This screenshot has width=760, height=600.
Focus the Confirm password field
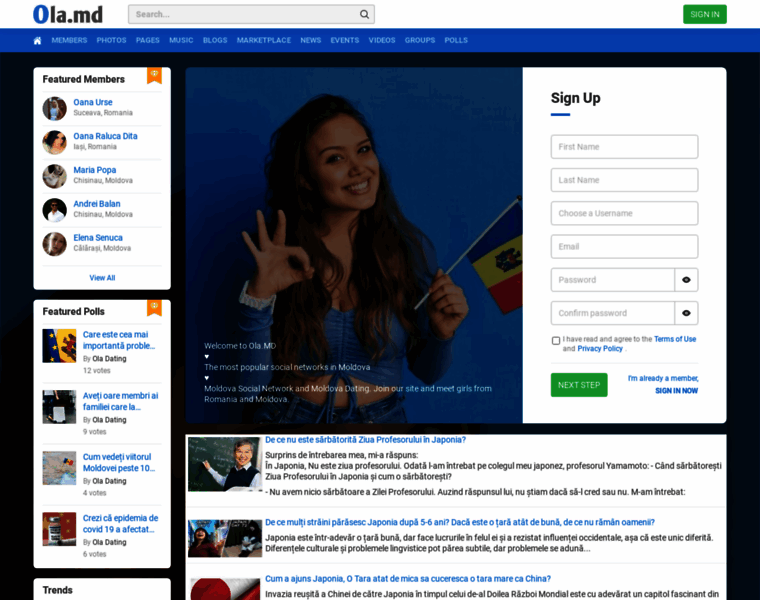(x=613, y=313)
